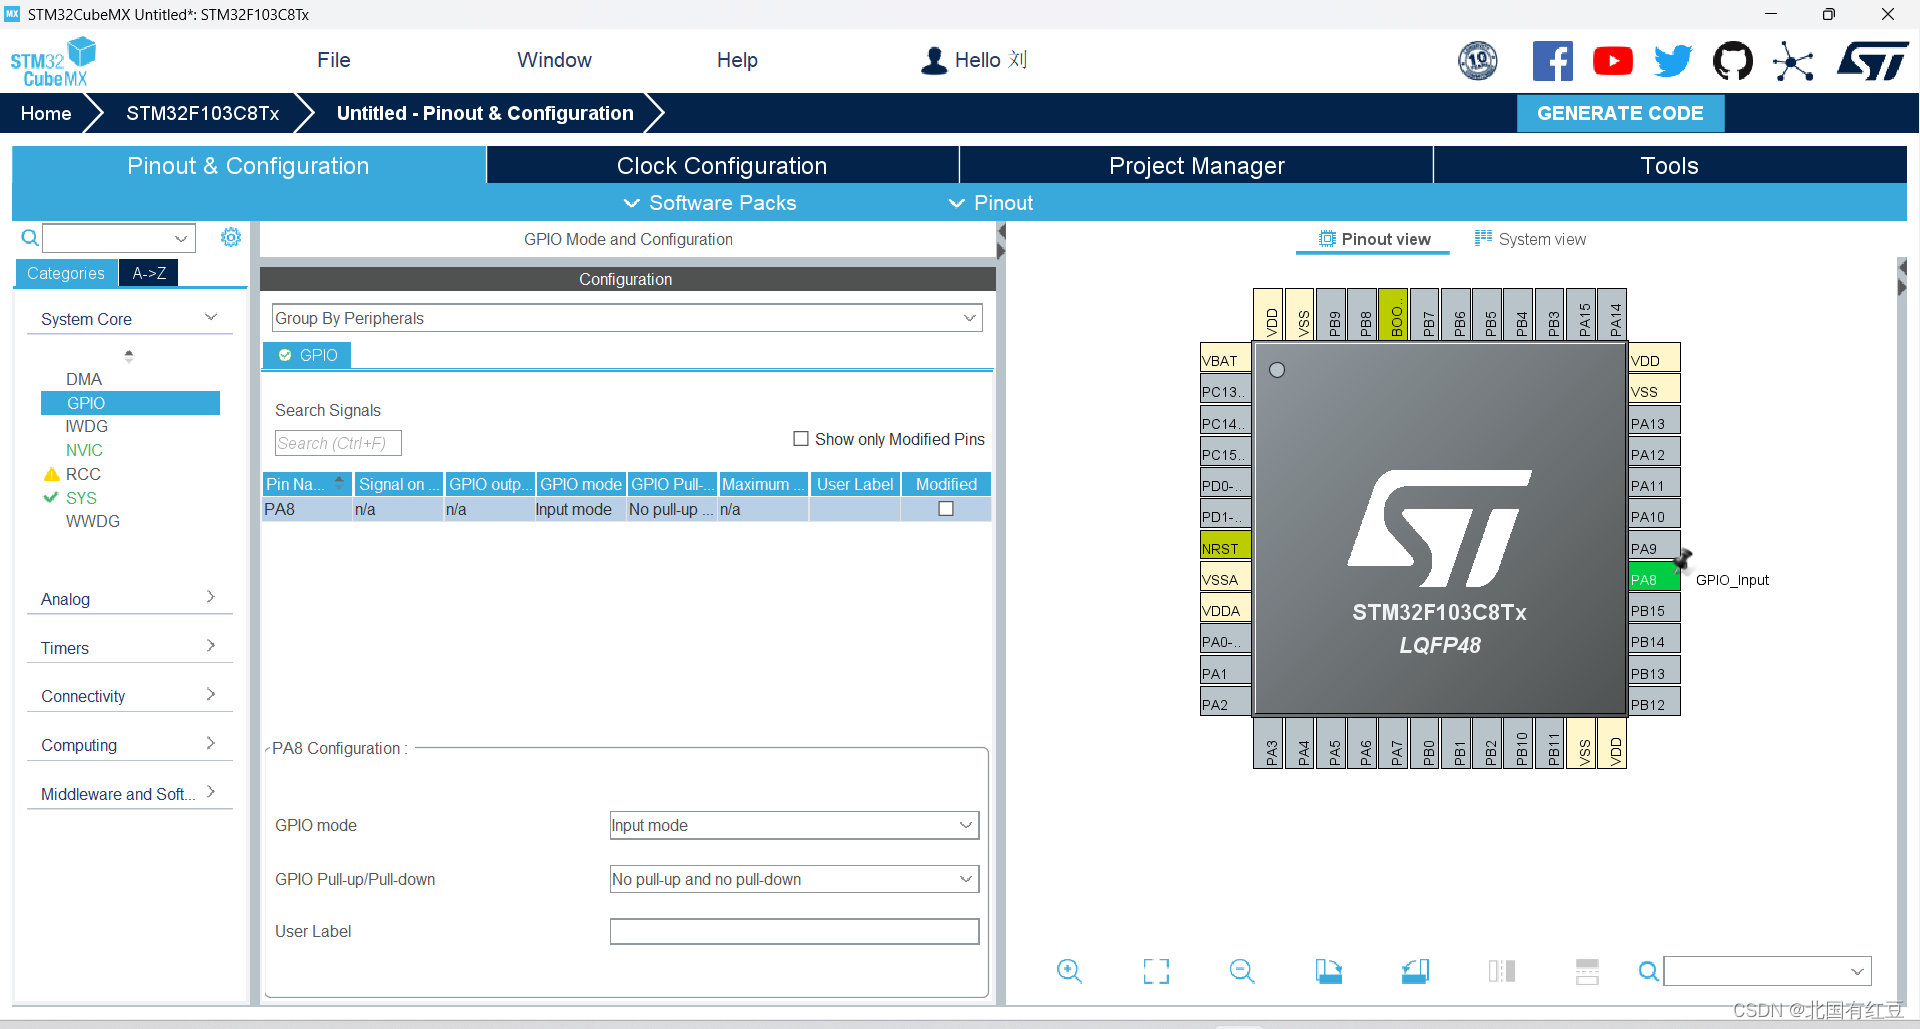
Task: Switch to the A->Z list tab
Action: coord(149,273)
